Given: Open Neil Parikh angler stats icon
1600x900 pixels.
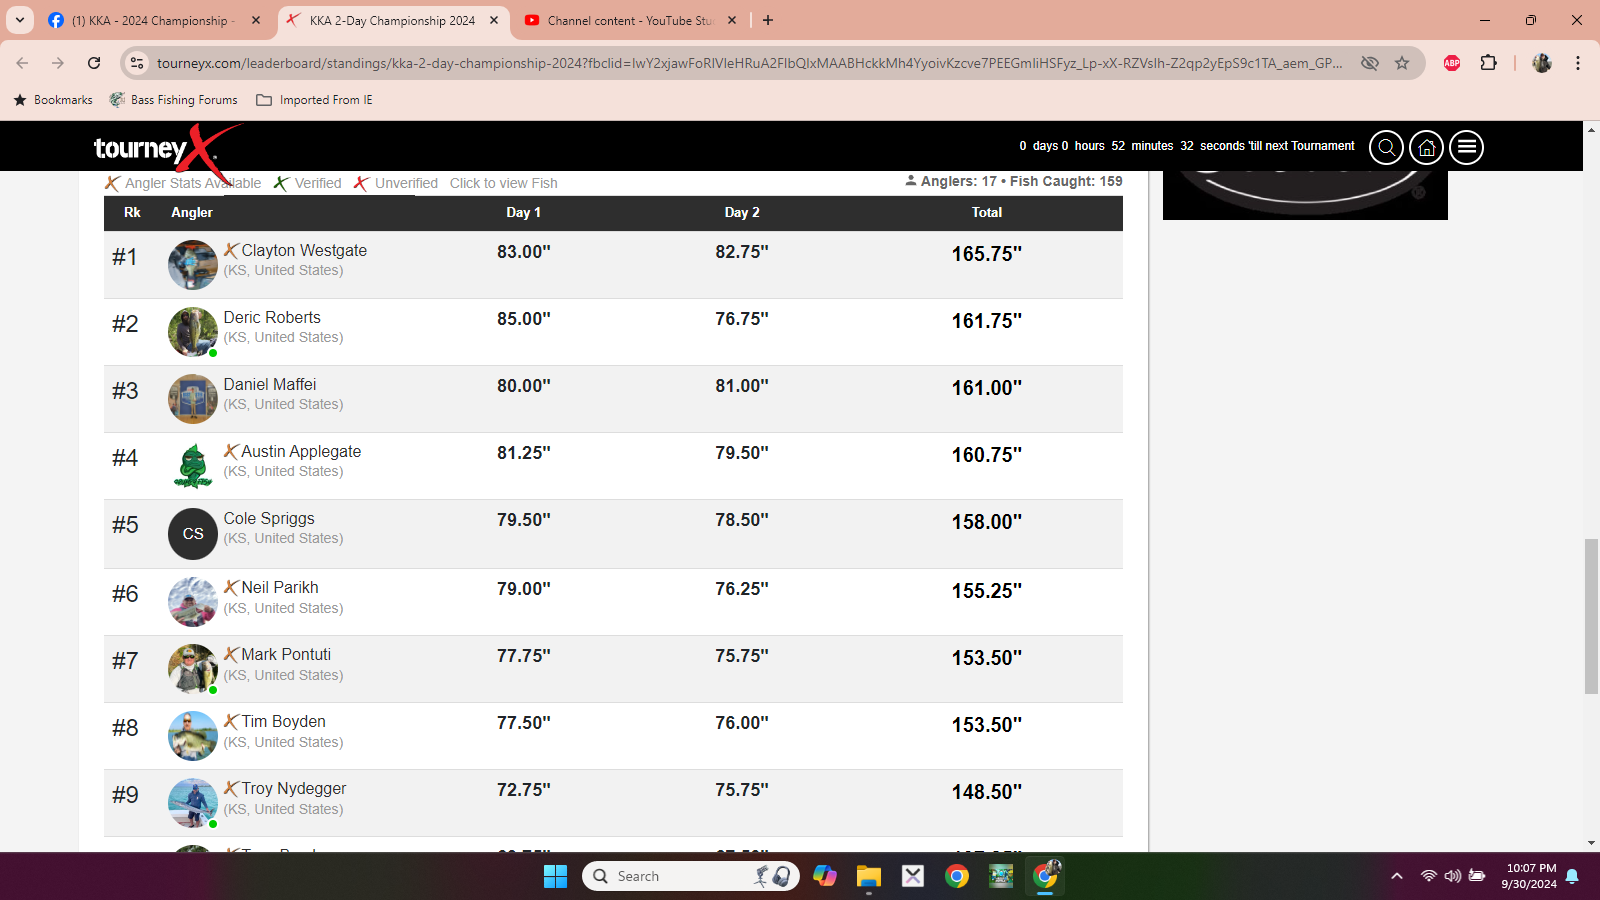Looking at the screenshot, I should [231, 587].
